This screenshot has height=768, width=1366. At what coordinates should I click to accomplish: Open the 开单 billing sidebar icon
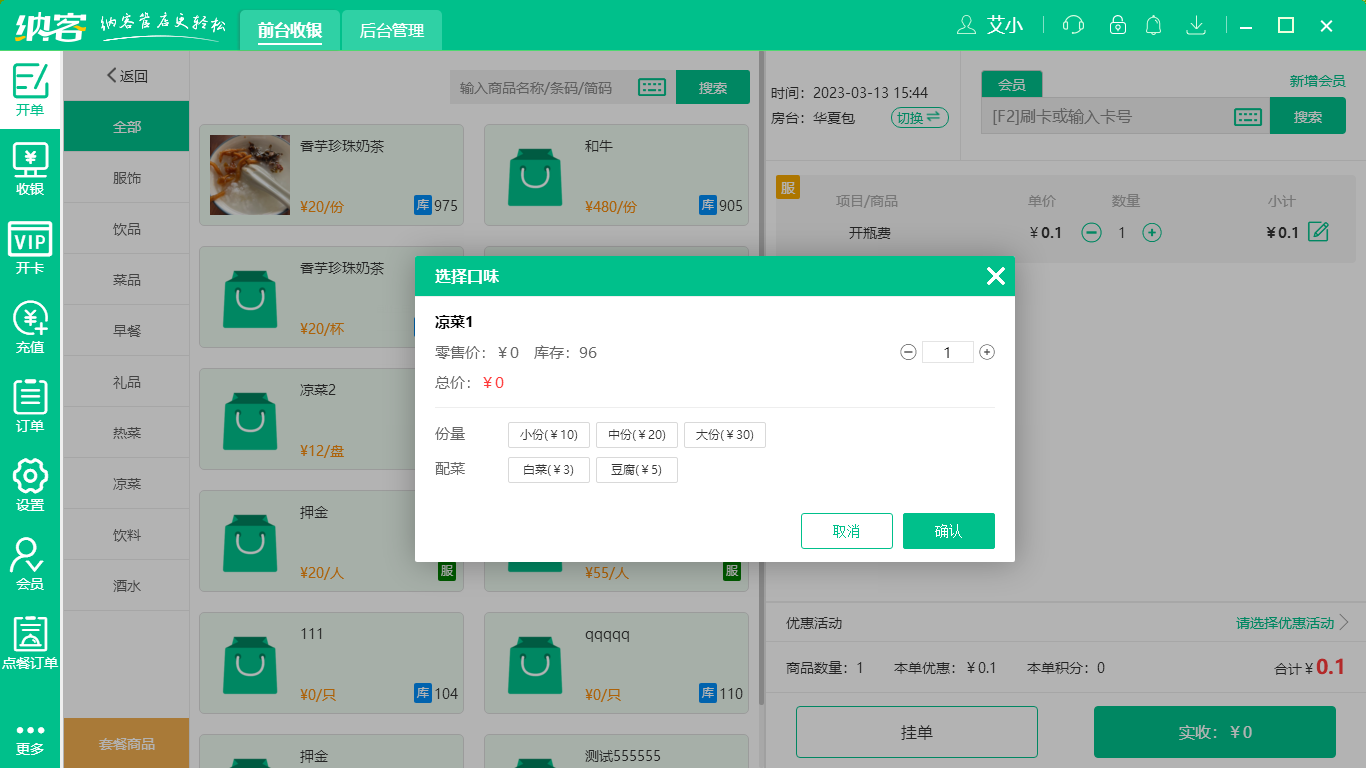coord(30,90)
